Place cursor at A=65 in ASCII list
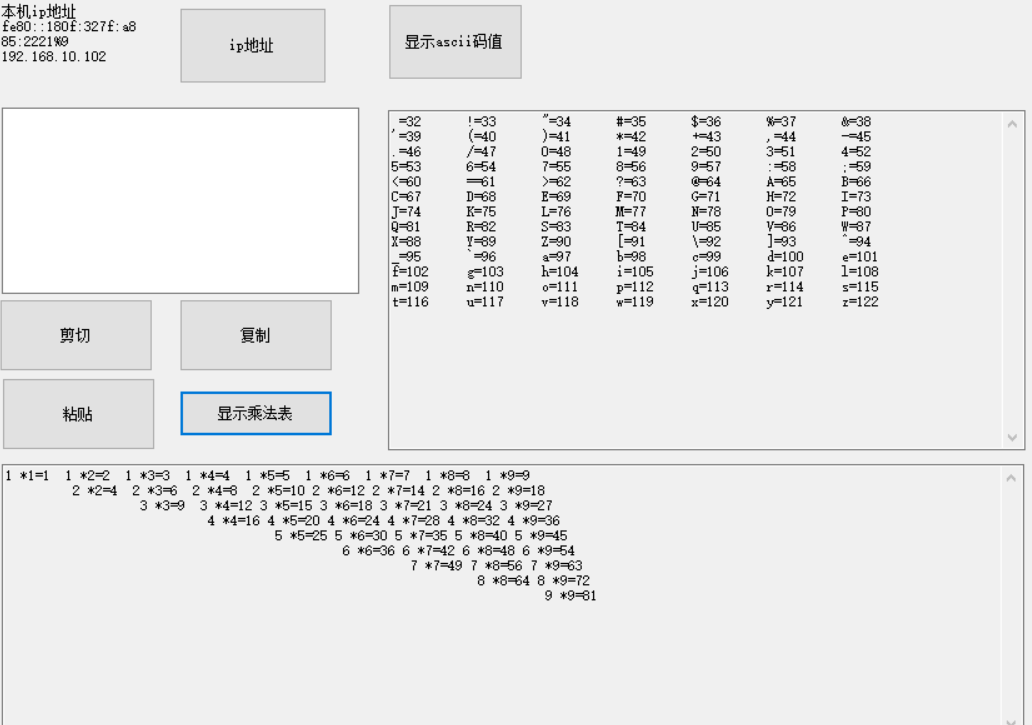Screen dimensions: 1032x725 783,182
